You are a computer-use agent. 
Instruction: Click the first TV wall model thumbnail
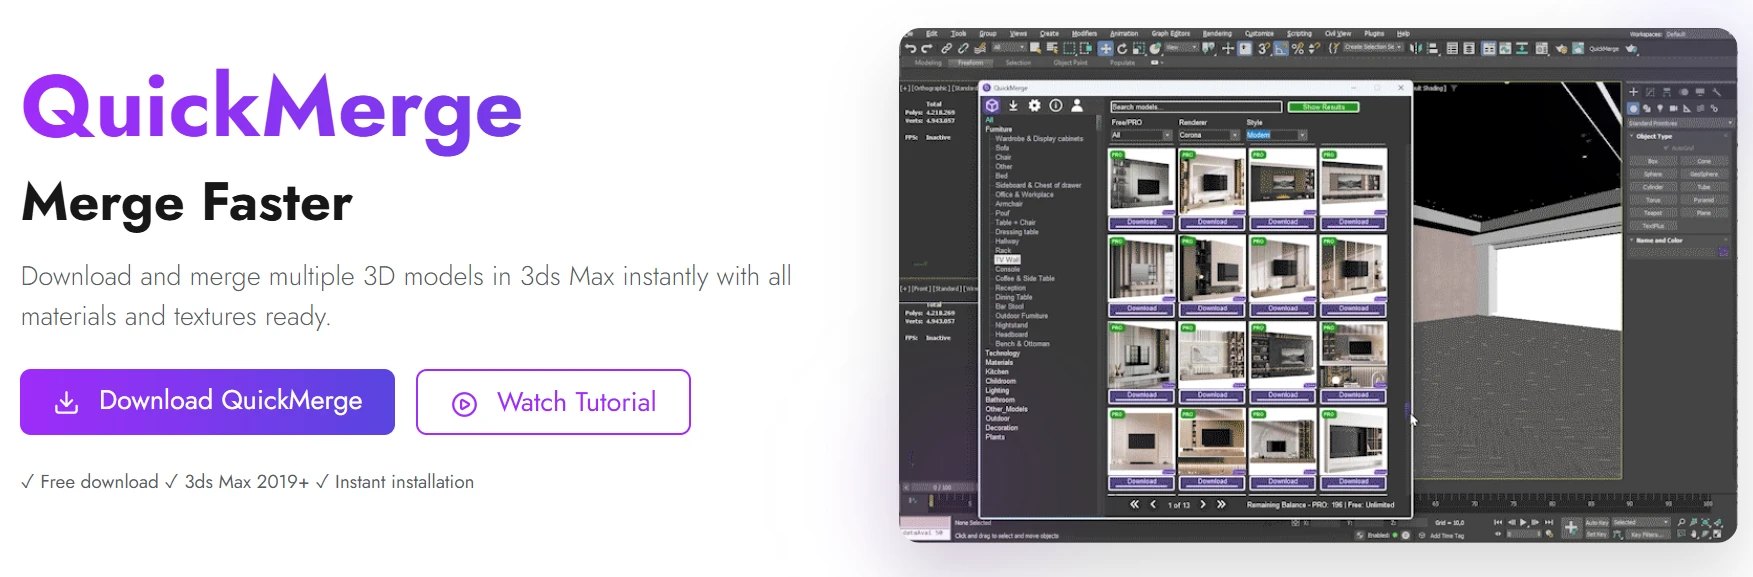pyautogui.click(x=1141, y=181)
